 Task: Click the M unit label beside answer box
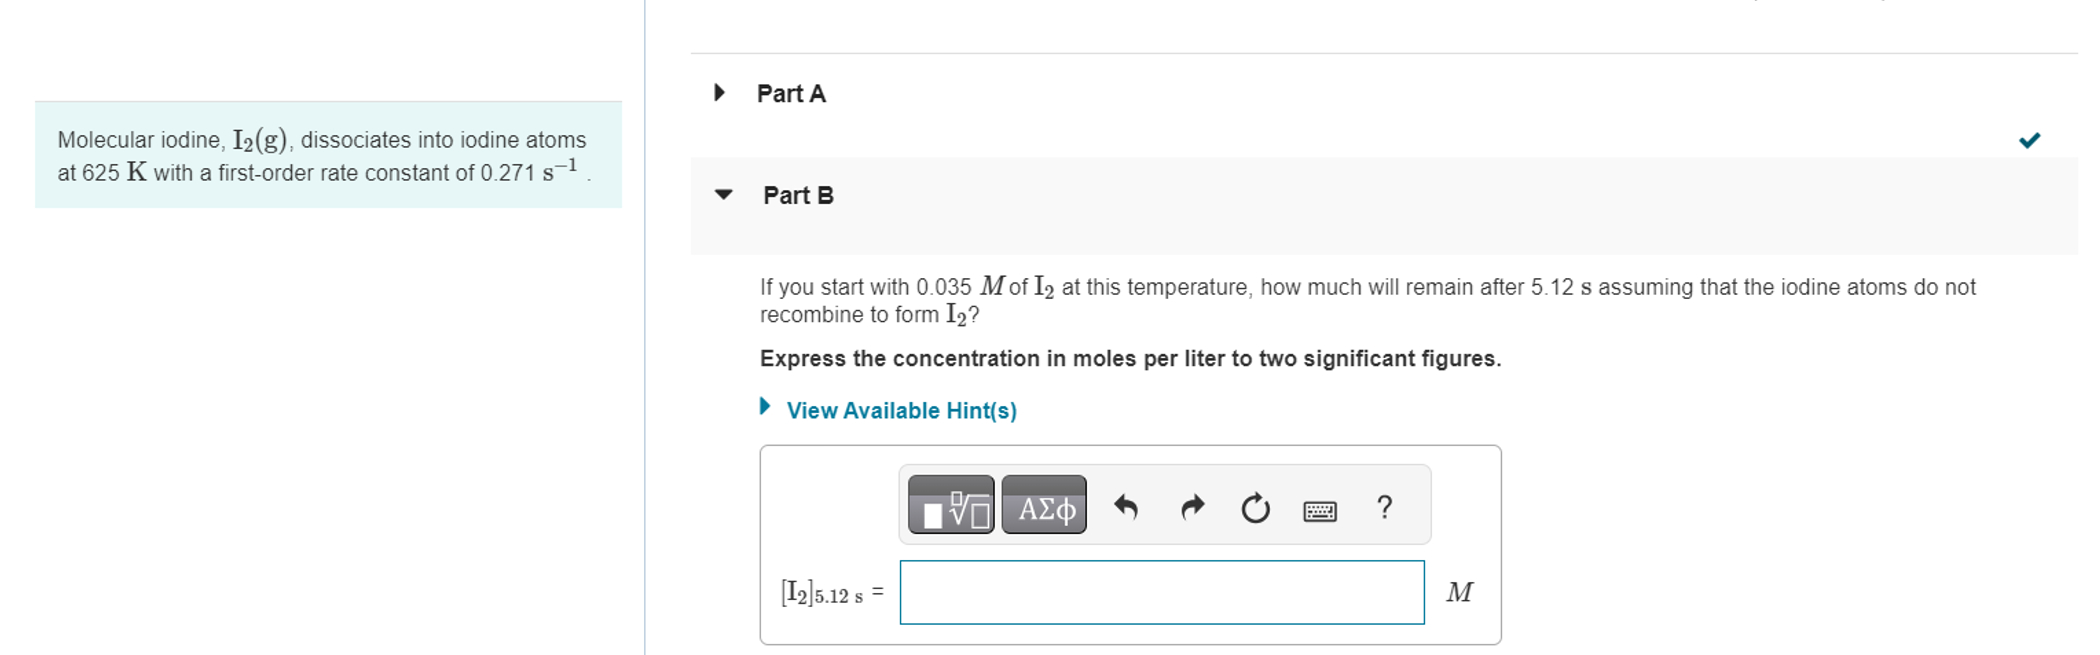[x=1459, y=593]
